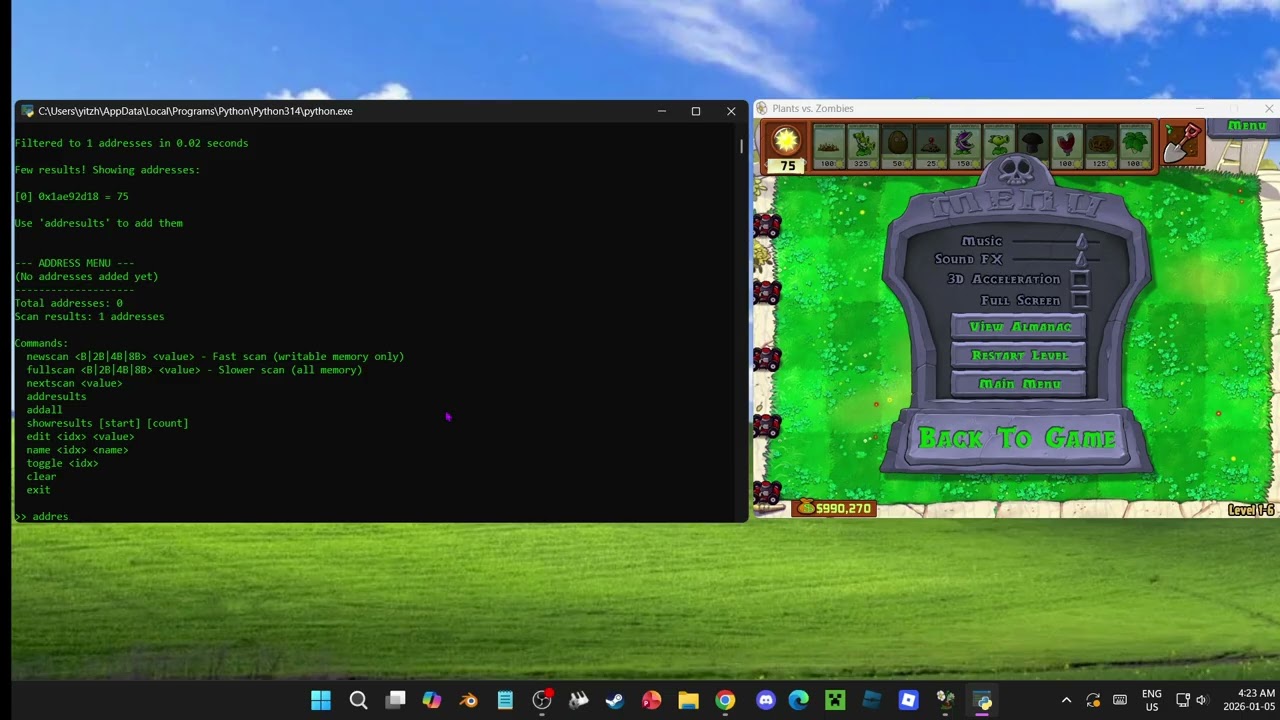Viewport: 1280px width, 720px height.
Task: Open Roblox from the taskbar
Action: click(908, 700)
